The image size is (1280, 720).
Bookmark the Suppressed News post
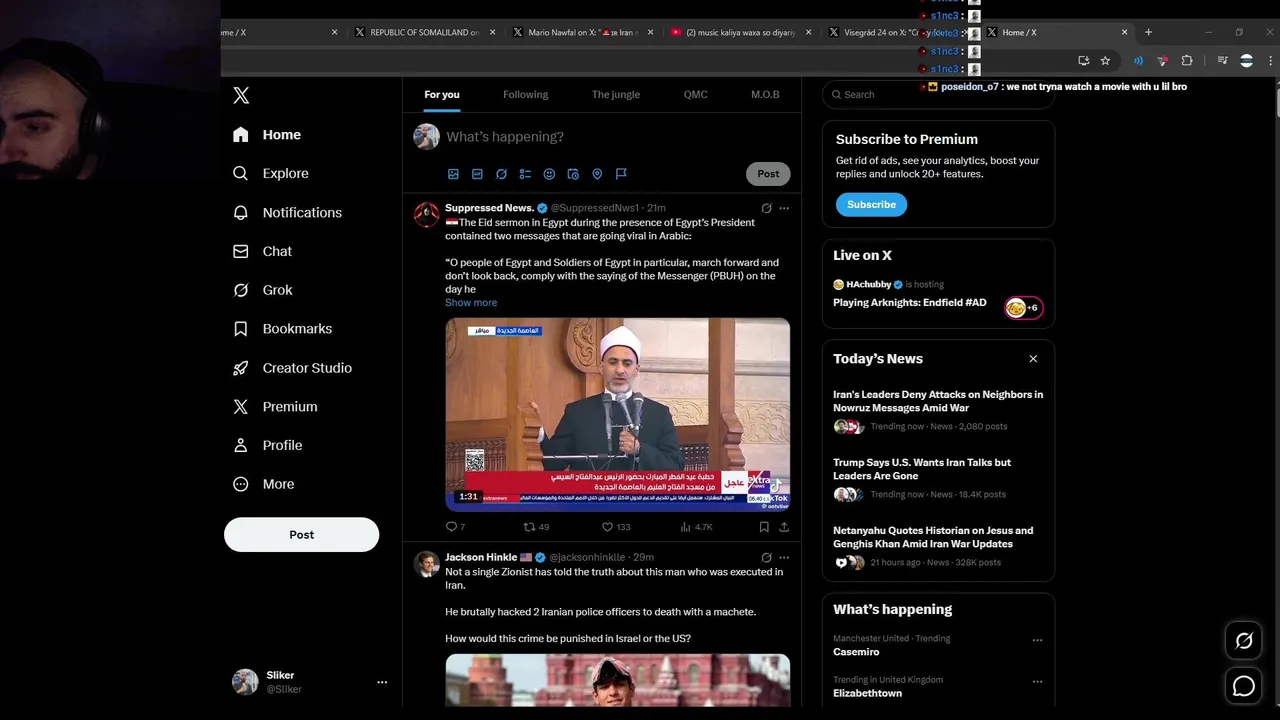pyautogui.click(x=764, y=527)
